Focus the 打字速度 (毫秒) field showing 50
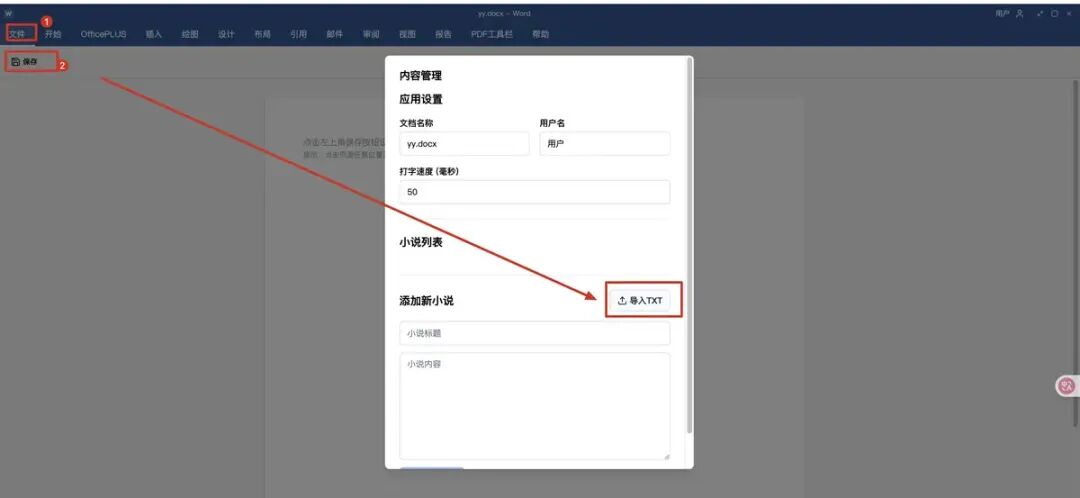Screen dimensions: 1080x498 [534, 192]
